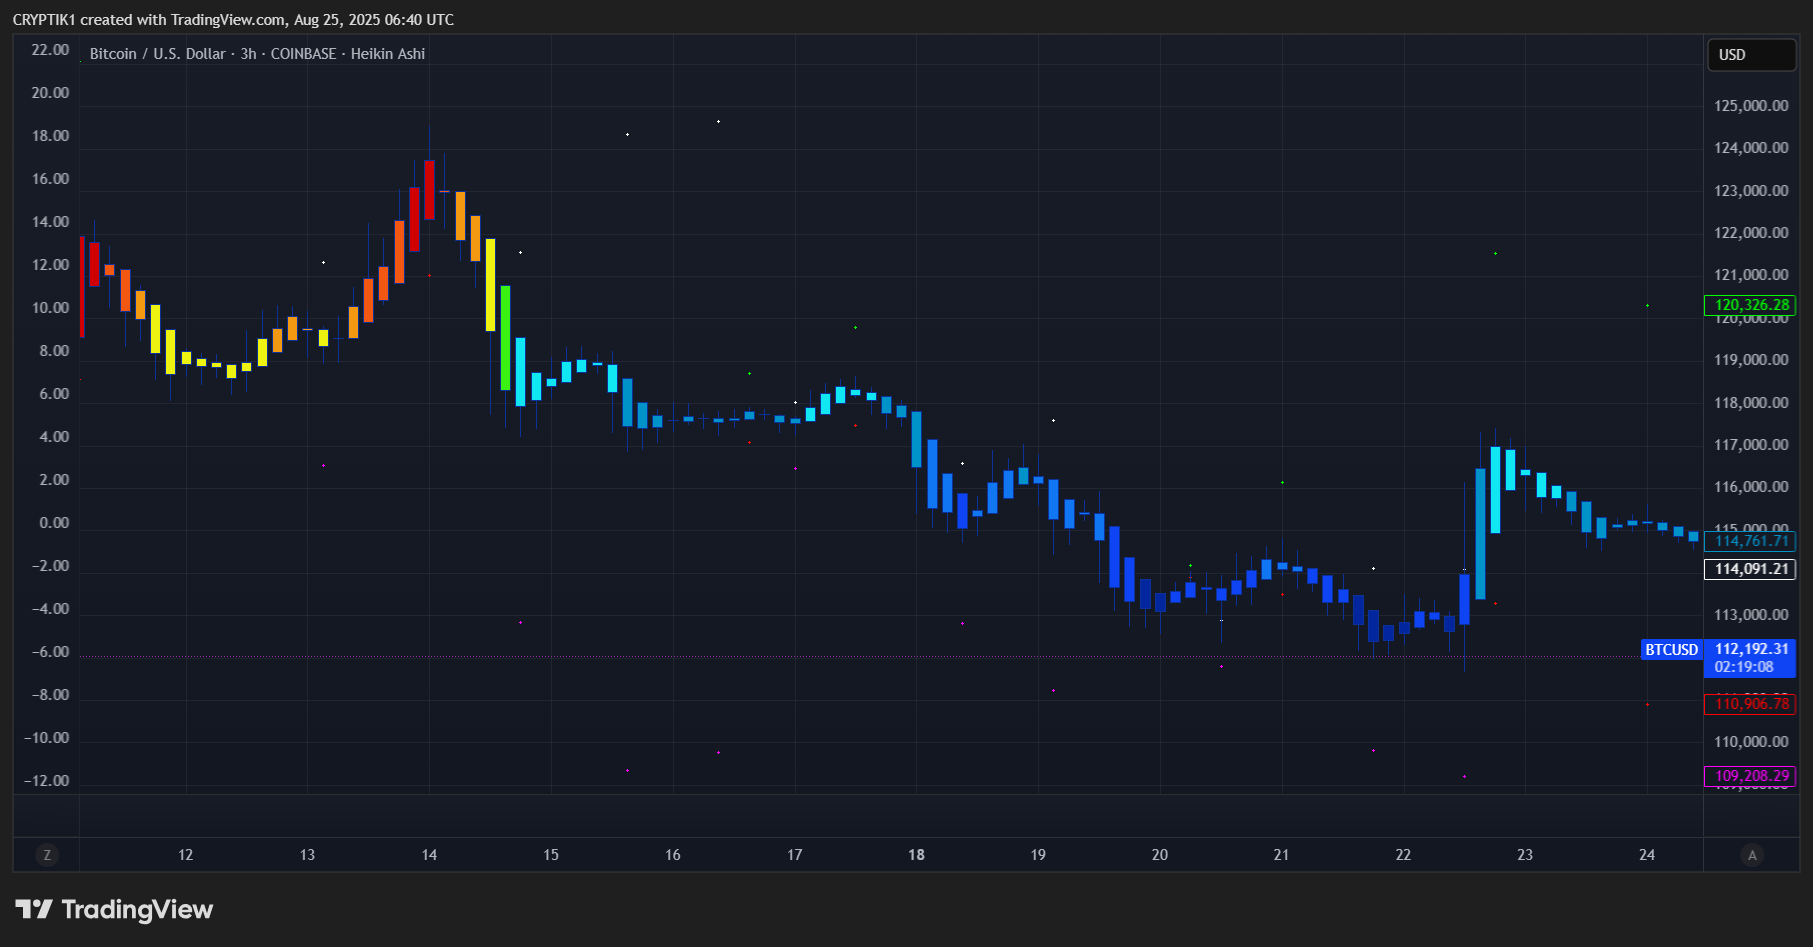Click 119,000.00 on the price scale

click(1751, 360)
